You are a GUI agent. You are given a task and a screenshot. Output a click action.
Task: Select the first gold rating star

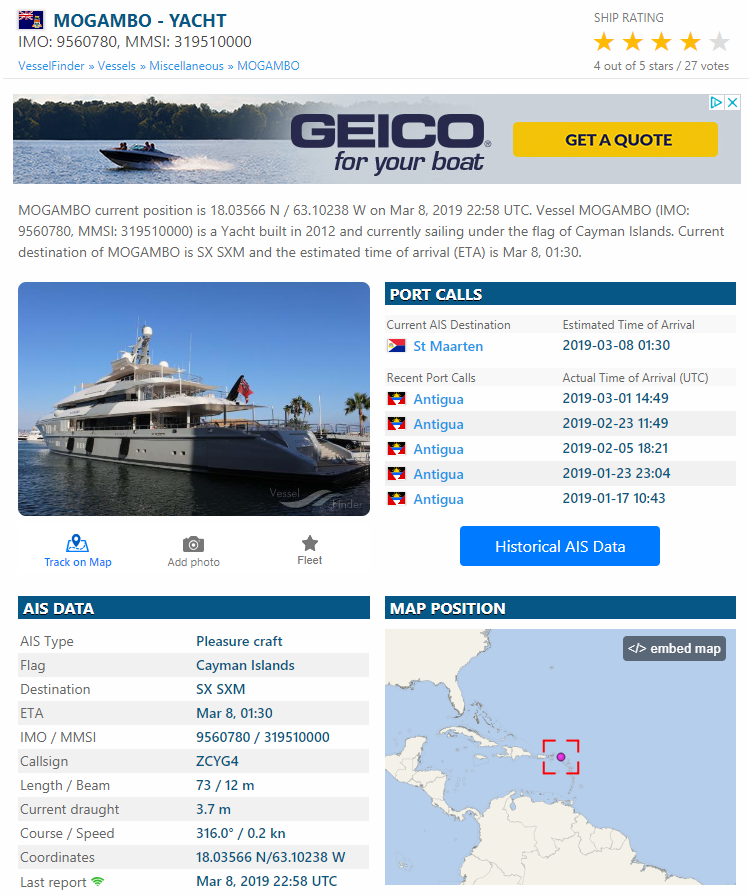pyautogui.click(x=604, y=42)
